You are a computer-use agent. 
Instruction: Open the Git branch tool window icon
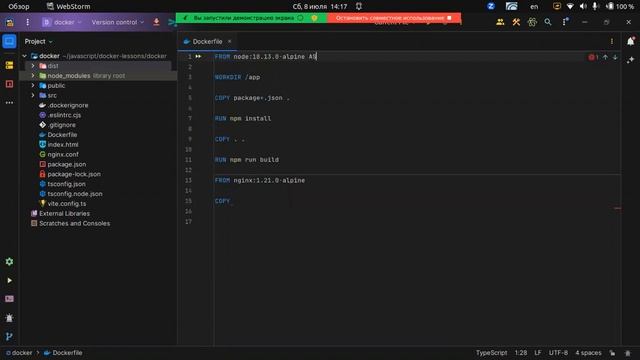9,337
